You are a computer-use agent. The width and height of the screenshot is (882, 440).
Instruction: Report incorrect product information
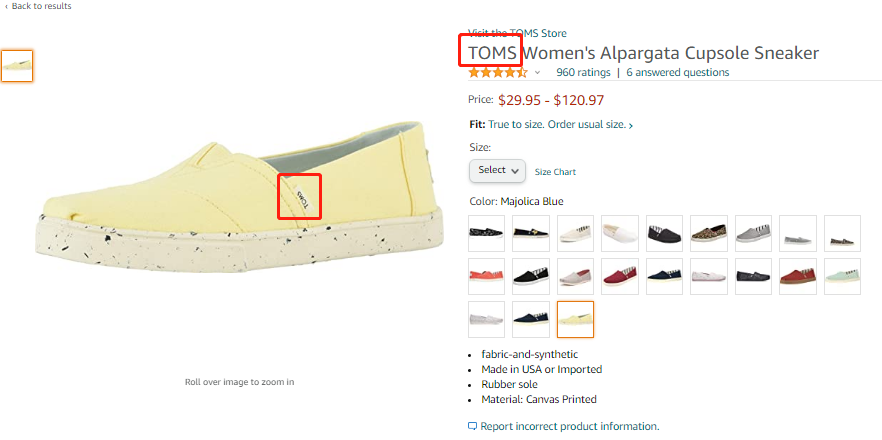[x=569, y=426]
